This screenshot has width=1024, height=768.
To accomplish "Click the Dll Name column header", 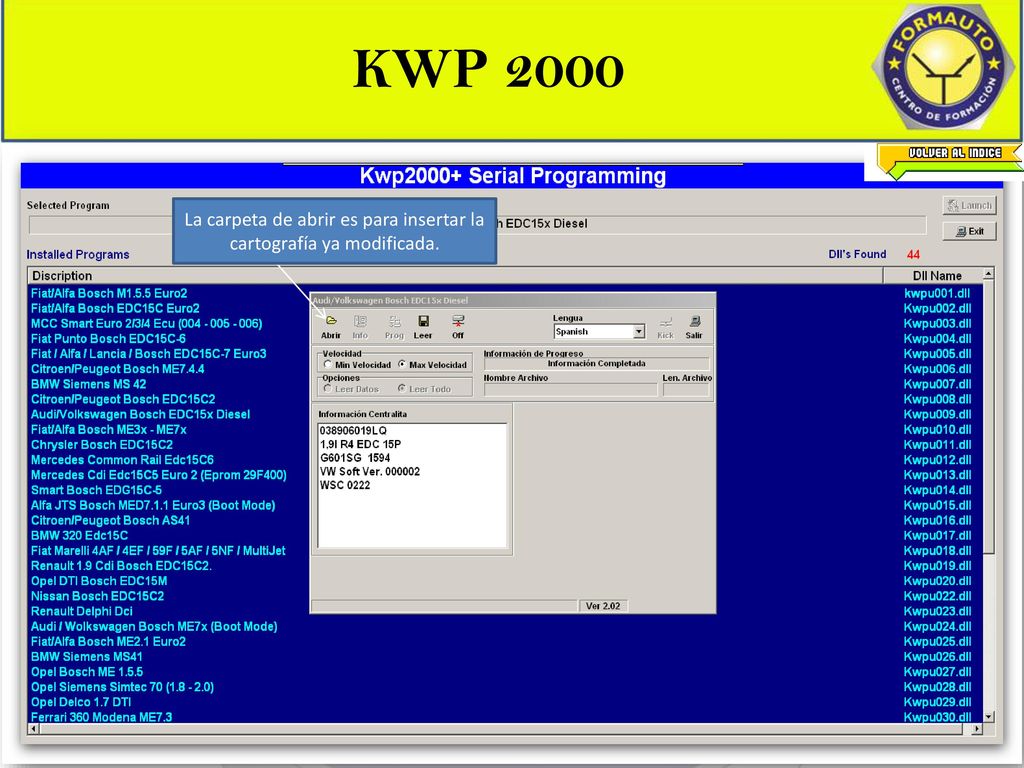I will point(933,276).
